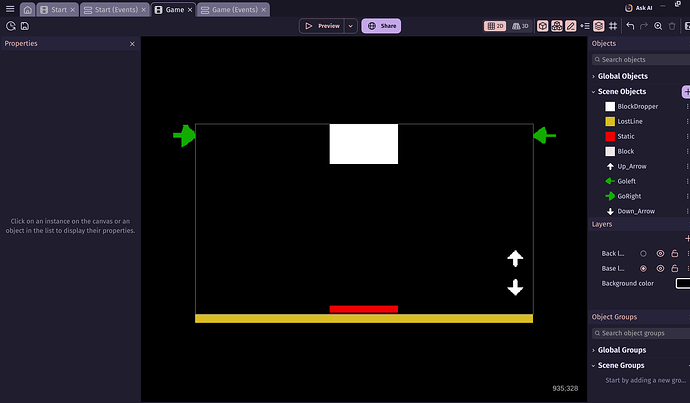Close the Properties panel
Viewport: 690px width, 403px height.
pos(132,44)
